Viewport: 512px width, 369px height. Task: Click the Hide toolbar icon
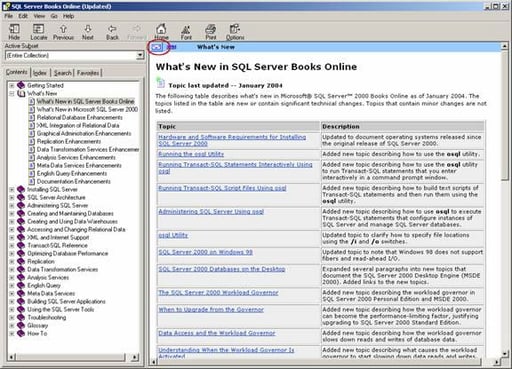[14, 29]
